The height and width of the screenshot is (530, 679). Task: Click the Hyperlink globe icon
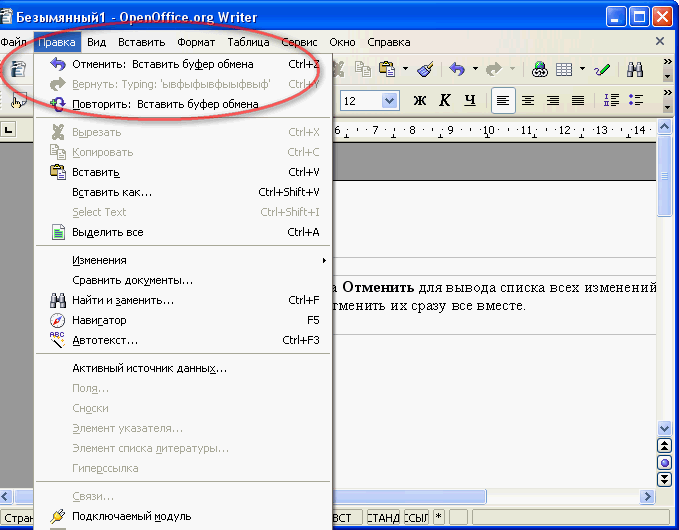click(x=540, y=69)
